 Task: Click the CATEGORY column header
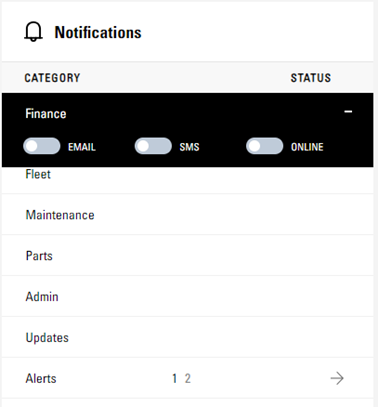52,78
